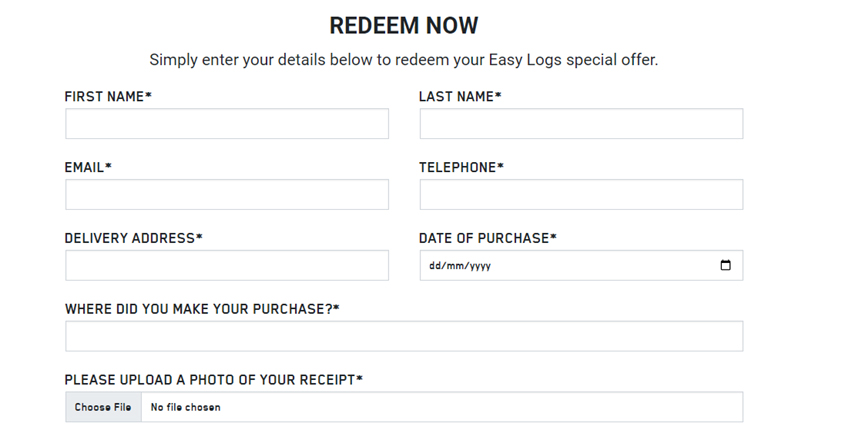Click the DELIVERY ADDRESS label
This screenshot has width=842, height=438.
[133, 238]
